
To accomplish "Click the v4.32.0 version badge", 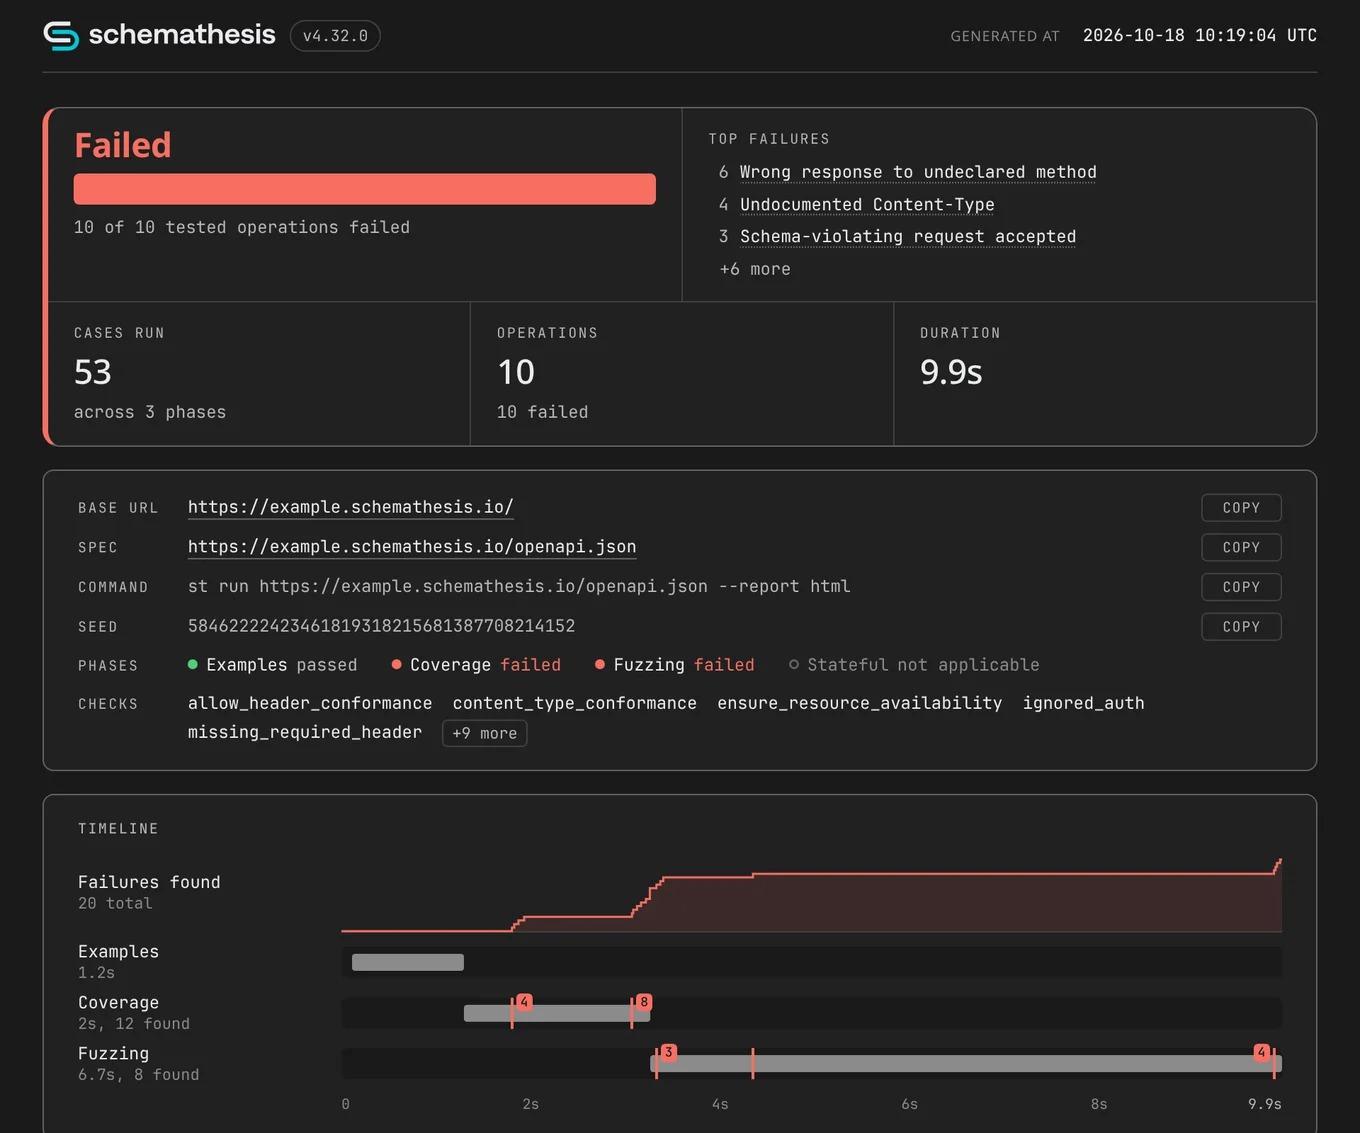I will click(x=335, y=36).
